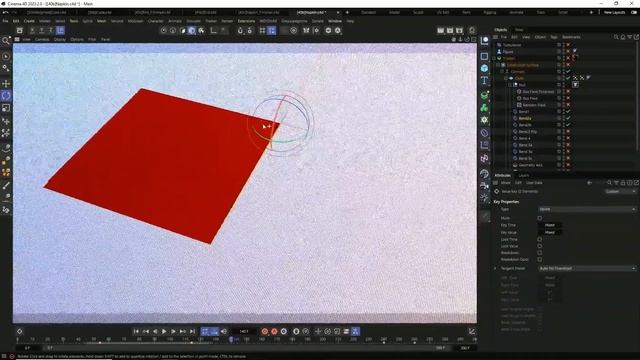Screen dimensions: 640x360
Task: Open the Objects manager Tags menu
Action: [x=554, y=37]
